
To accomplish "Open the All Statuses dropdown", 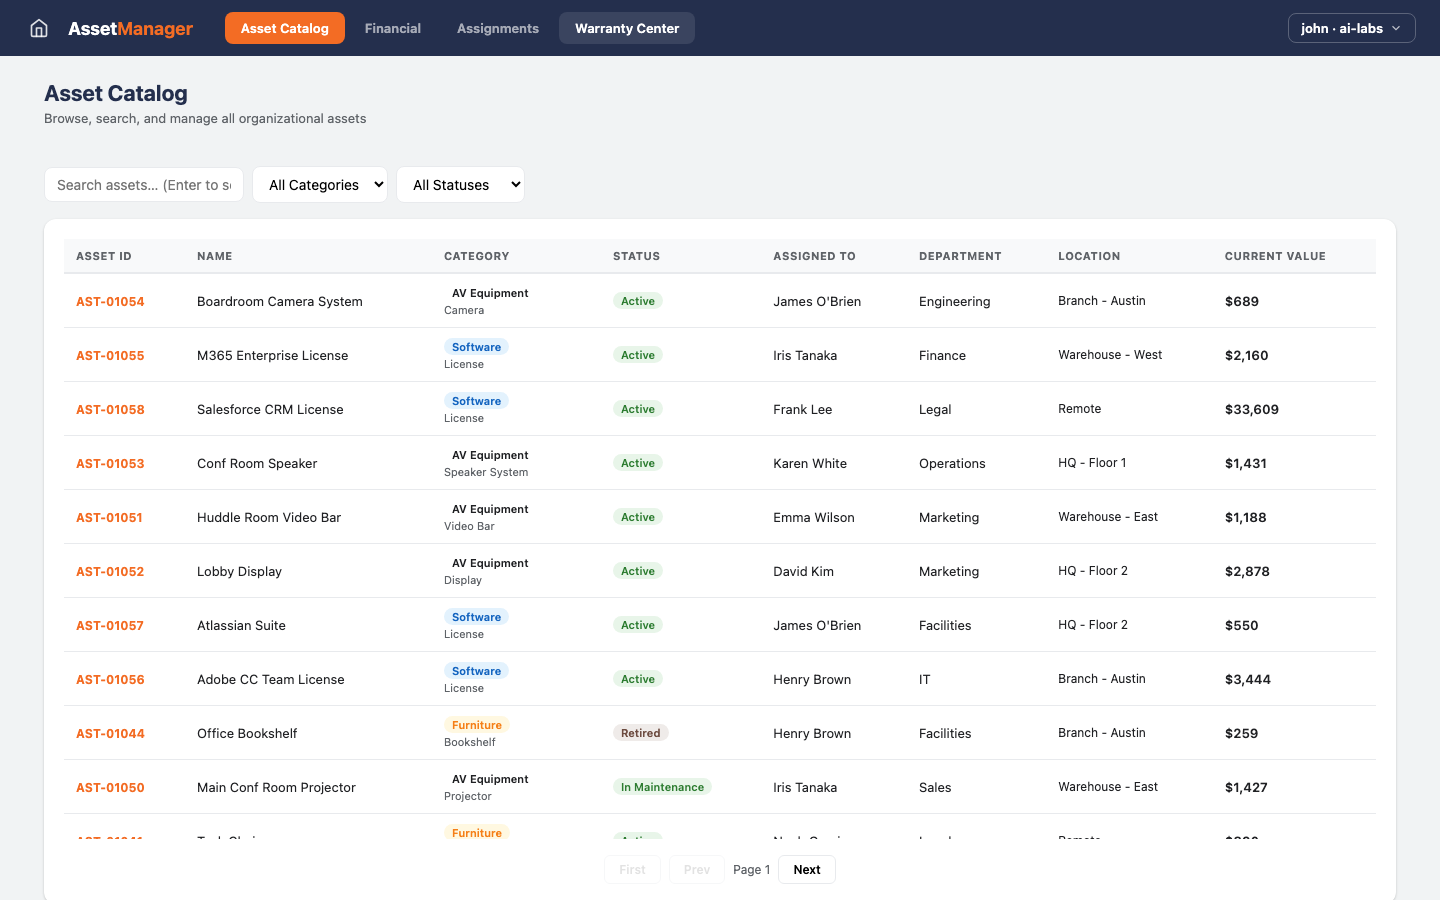I will [x=460, y=184].
